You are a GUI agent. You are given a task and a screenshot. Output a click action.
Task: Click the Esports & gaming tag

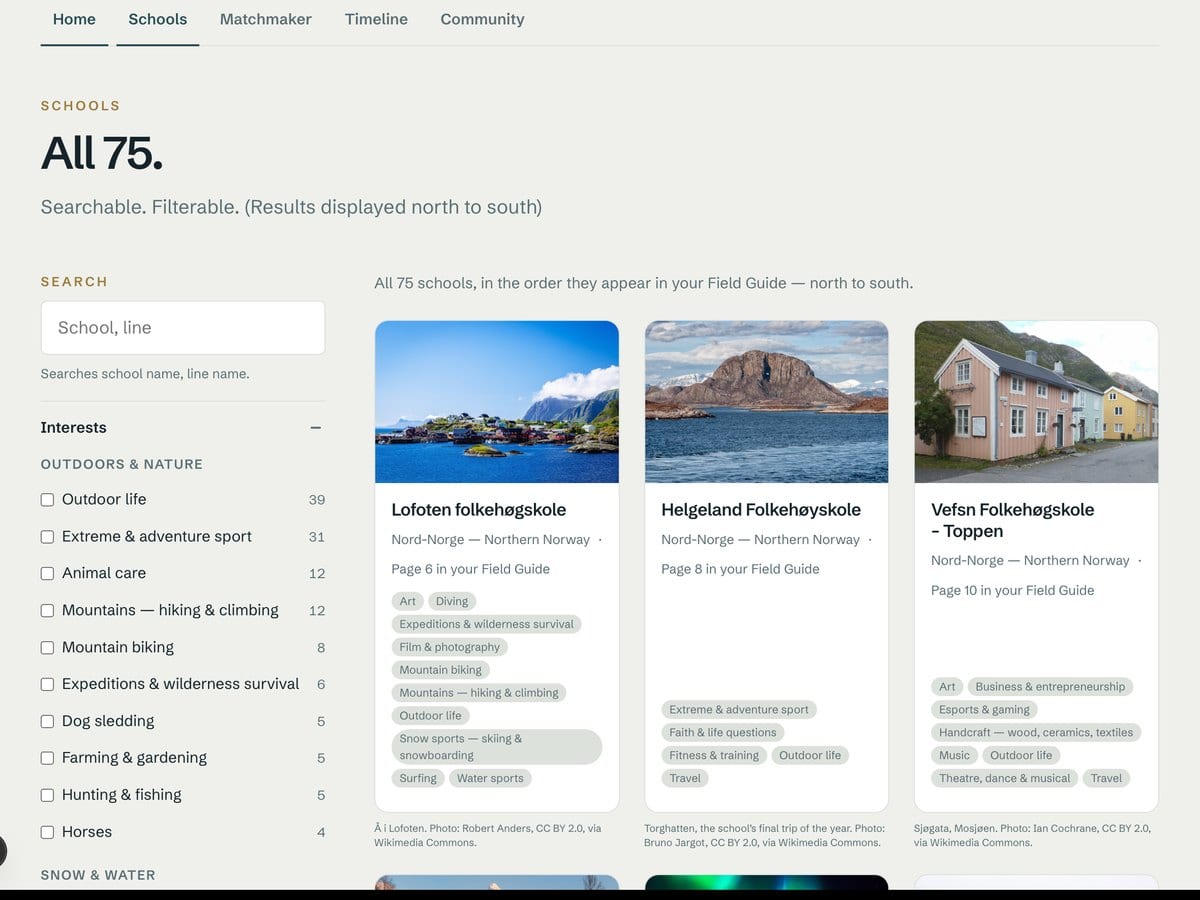click(984, 709)
